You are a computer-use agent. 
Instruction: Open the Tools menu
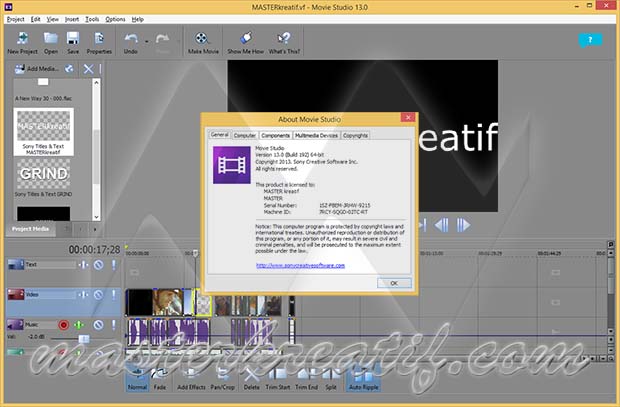pyautogui.click(x=92, y=19)
